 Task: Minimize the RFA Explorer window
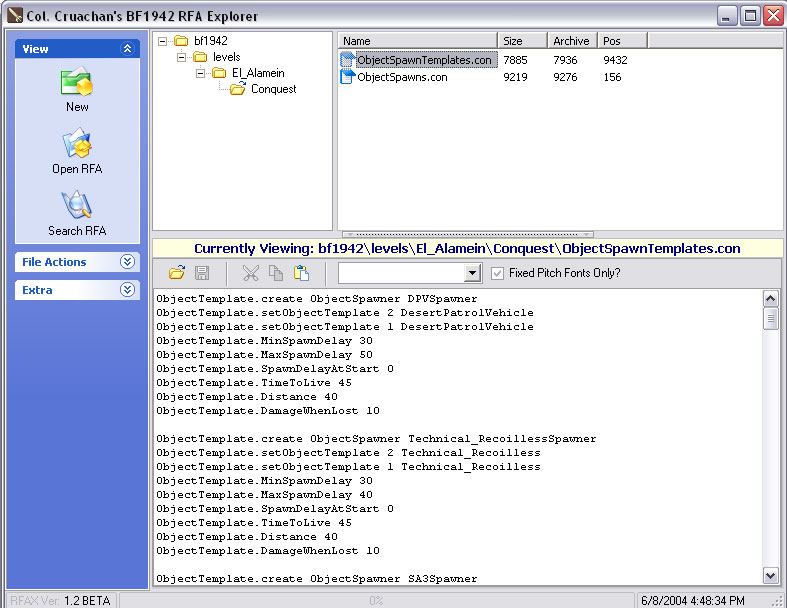click(726, 16)
